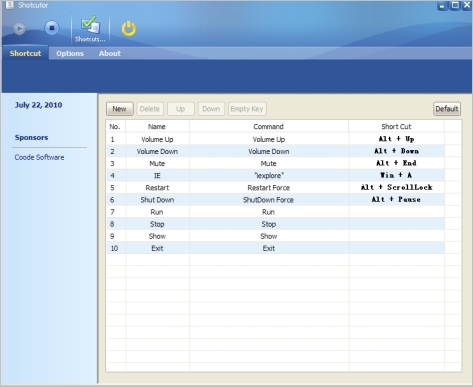Viewport: 473px width, 387px height.
Task: Click the greyed Delete button
Action: coord(150,109)
